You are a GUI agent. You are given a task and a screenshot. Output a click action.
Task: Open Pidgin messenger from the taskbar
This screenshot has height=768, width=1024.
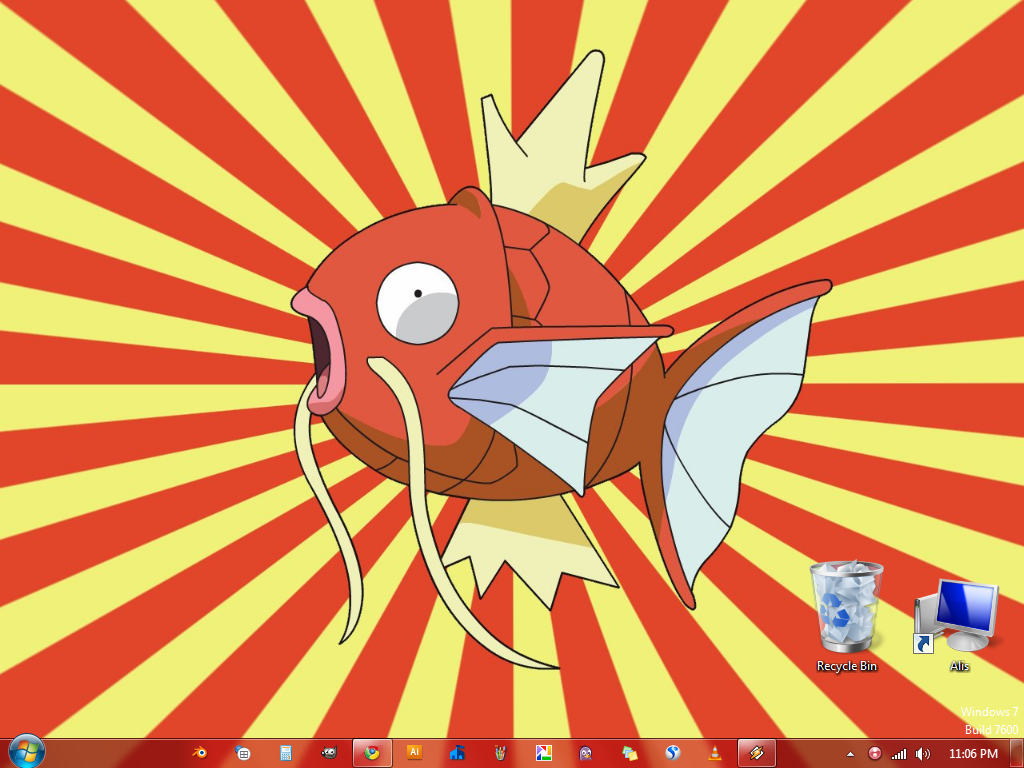click(x=586, y=753)
